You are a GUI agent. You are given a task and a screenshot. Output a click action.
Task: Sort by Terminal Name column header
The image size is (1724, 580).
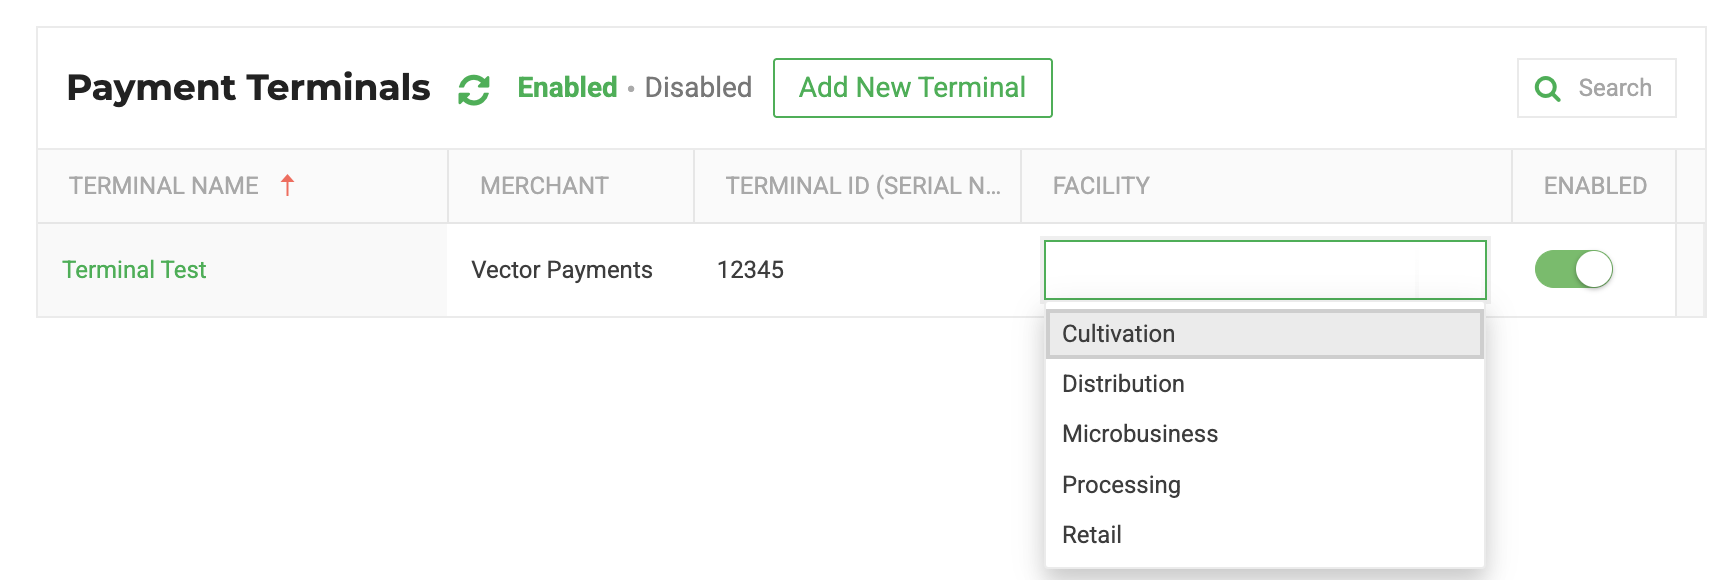point(164,186)
